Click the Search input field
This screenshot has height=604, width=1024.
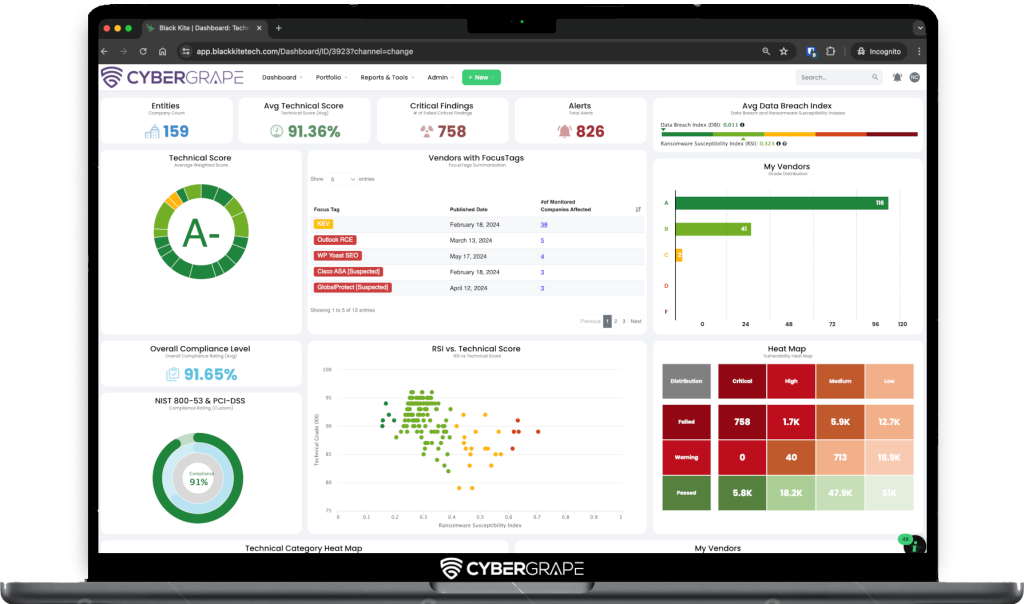[x=833, y=77]
